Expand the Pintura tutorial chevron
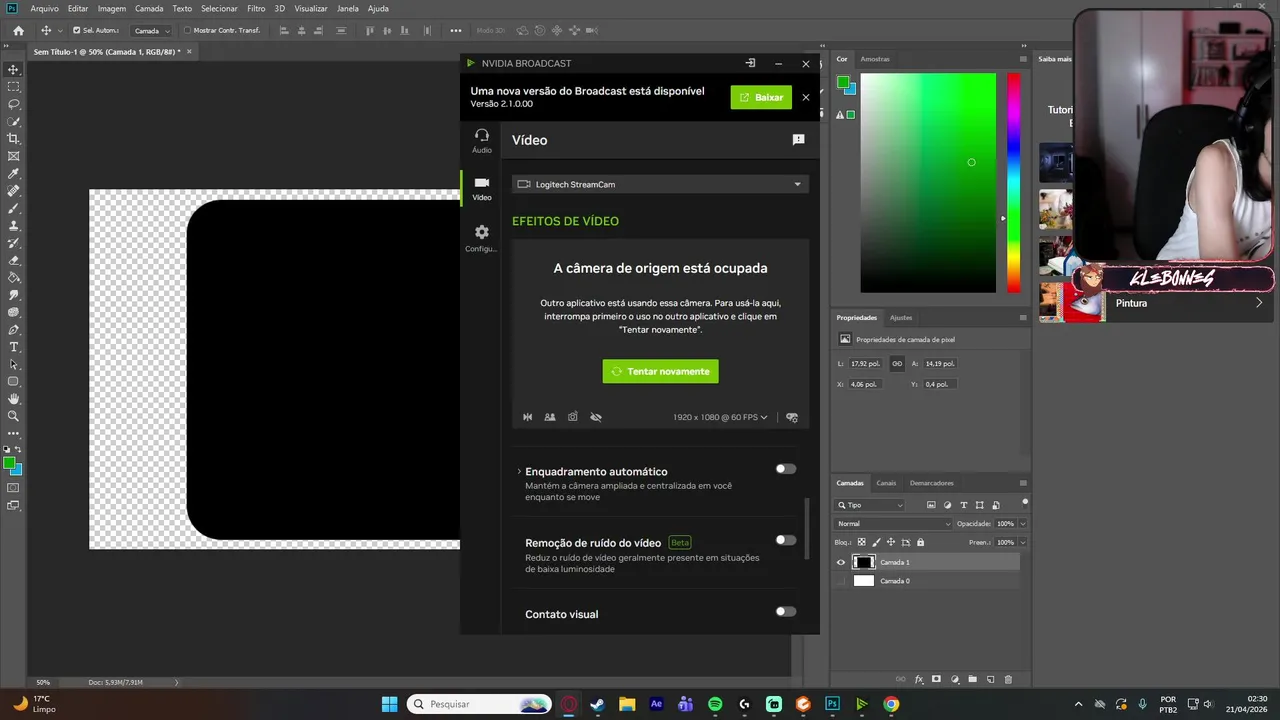Viewport: 1280px width, 720px height. click(1259, 303)
